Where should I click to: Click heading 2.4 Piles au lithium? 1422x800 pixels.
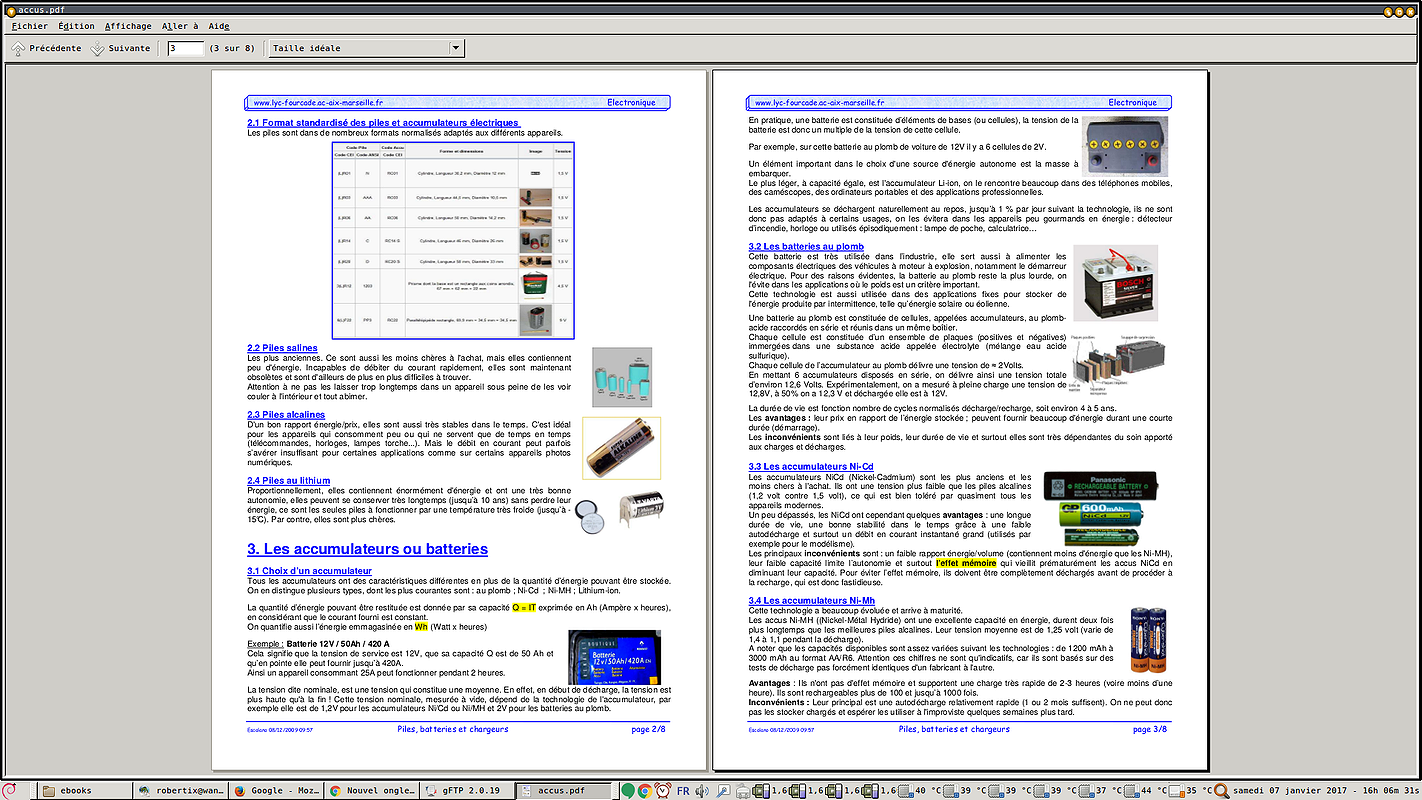point(288,480)
